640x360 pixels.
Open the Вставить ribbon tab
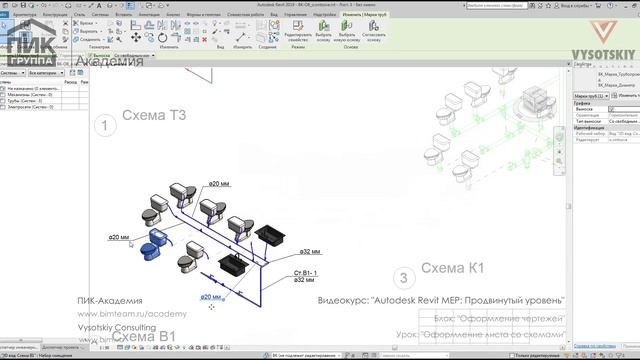point(123,14)
